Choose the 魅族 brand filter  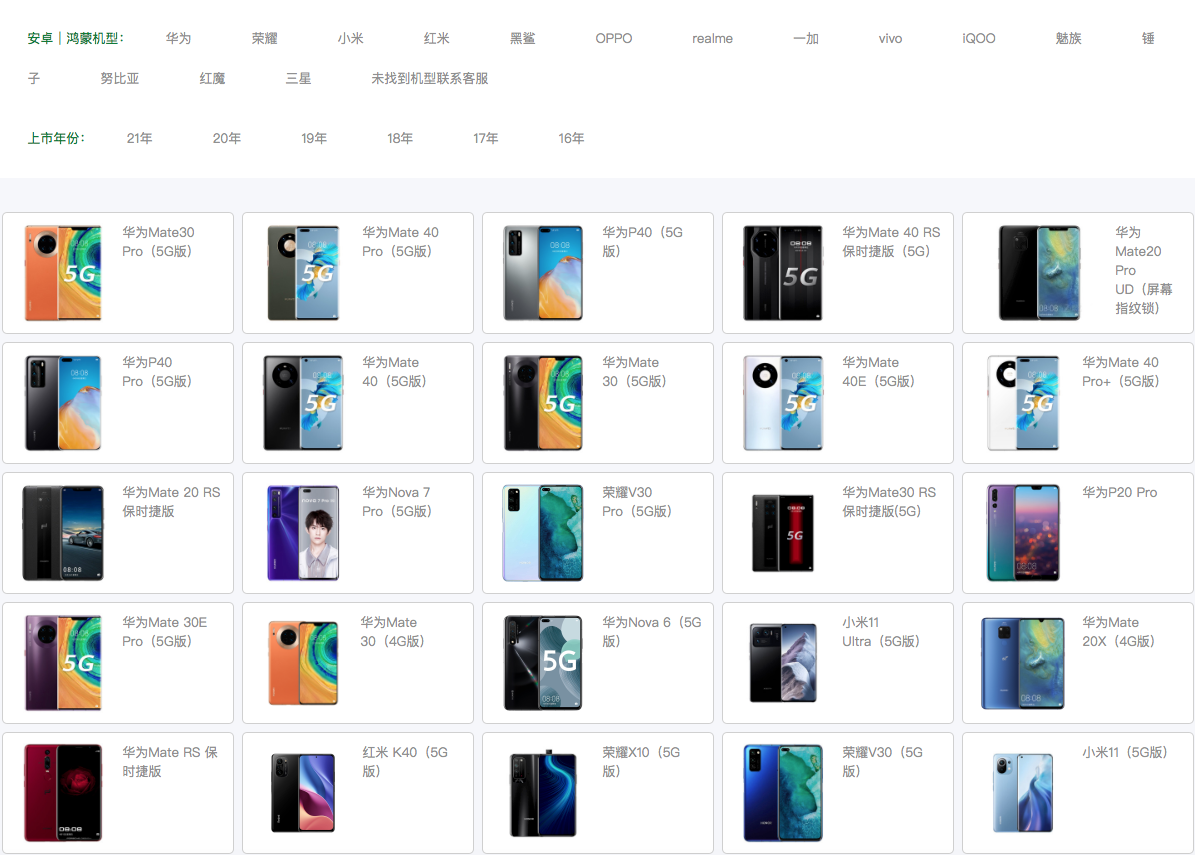pos(1068,38)
